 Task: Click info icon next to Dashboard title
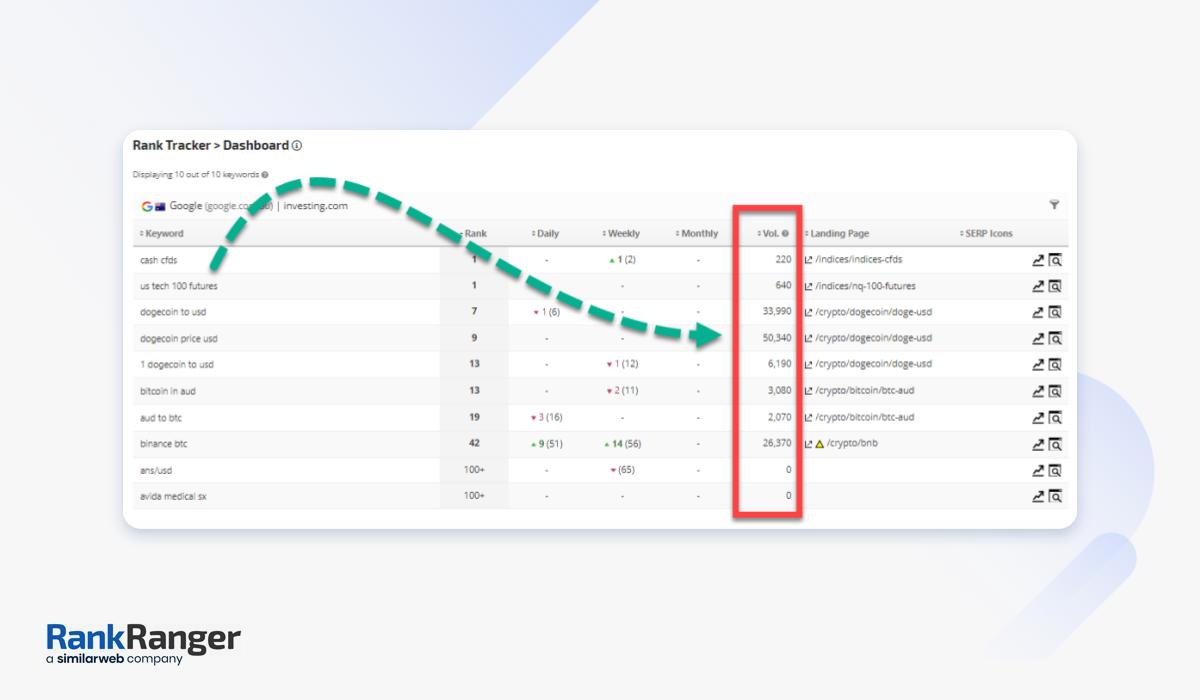[297, 146]
